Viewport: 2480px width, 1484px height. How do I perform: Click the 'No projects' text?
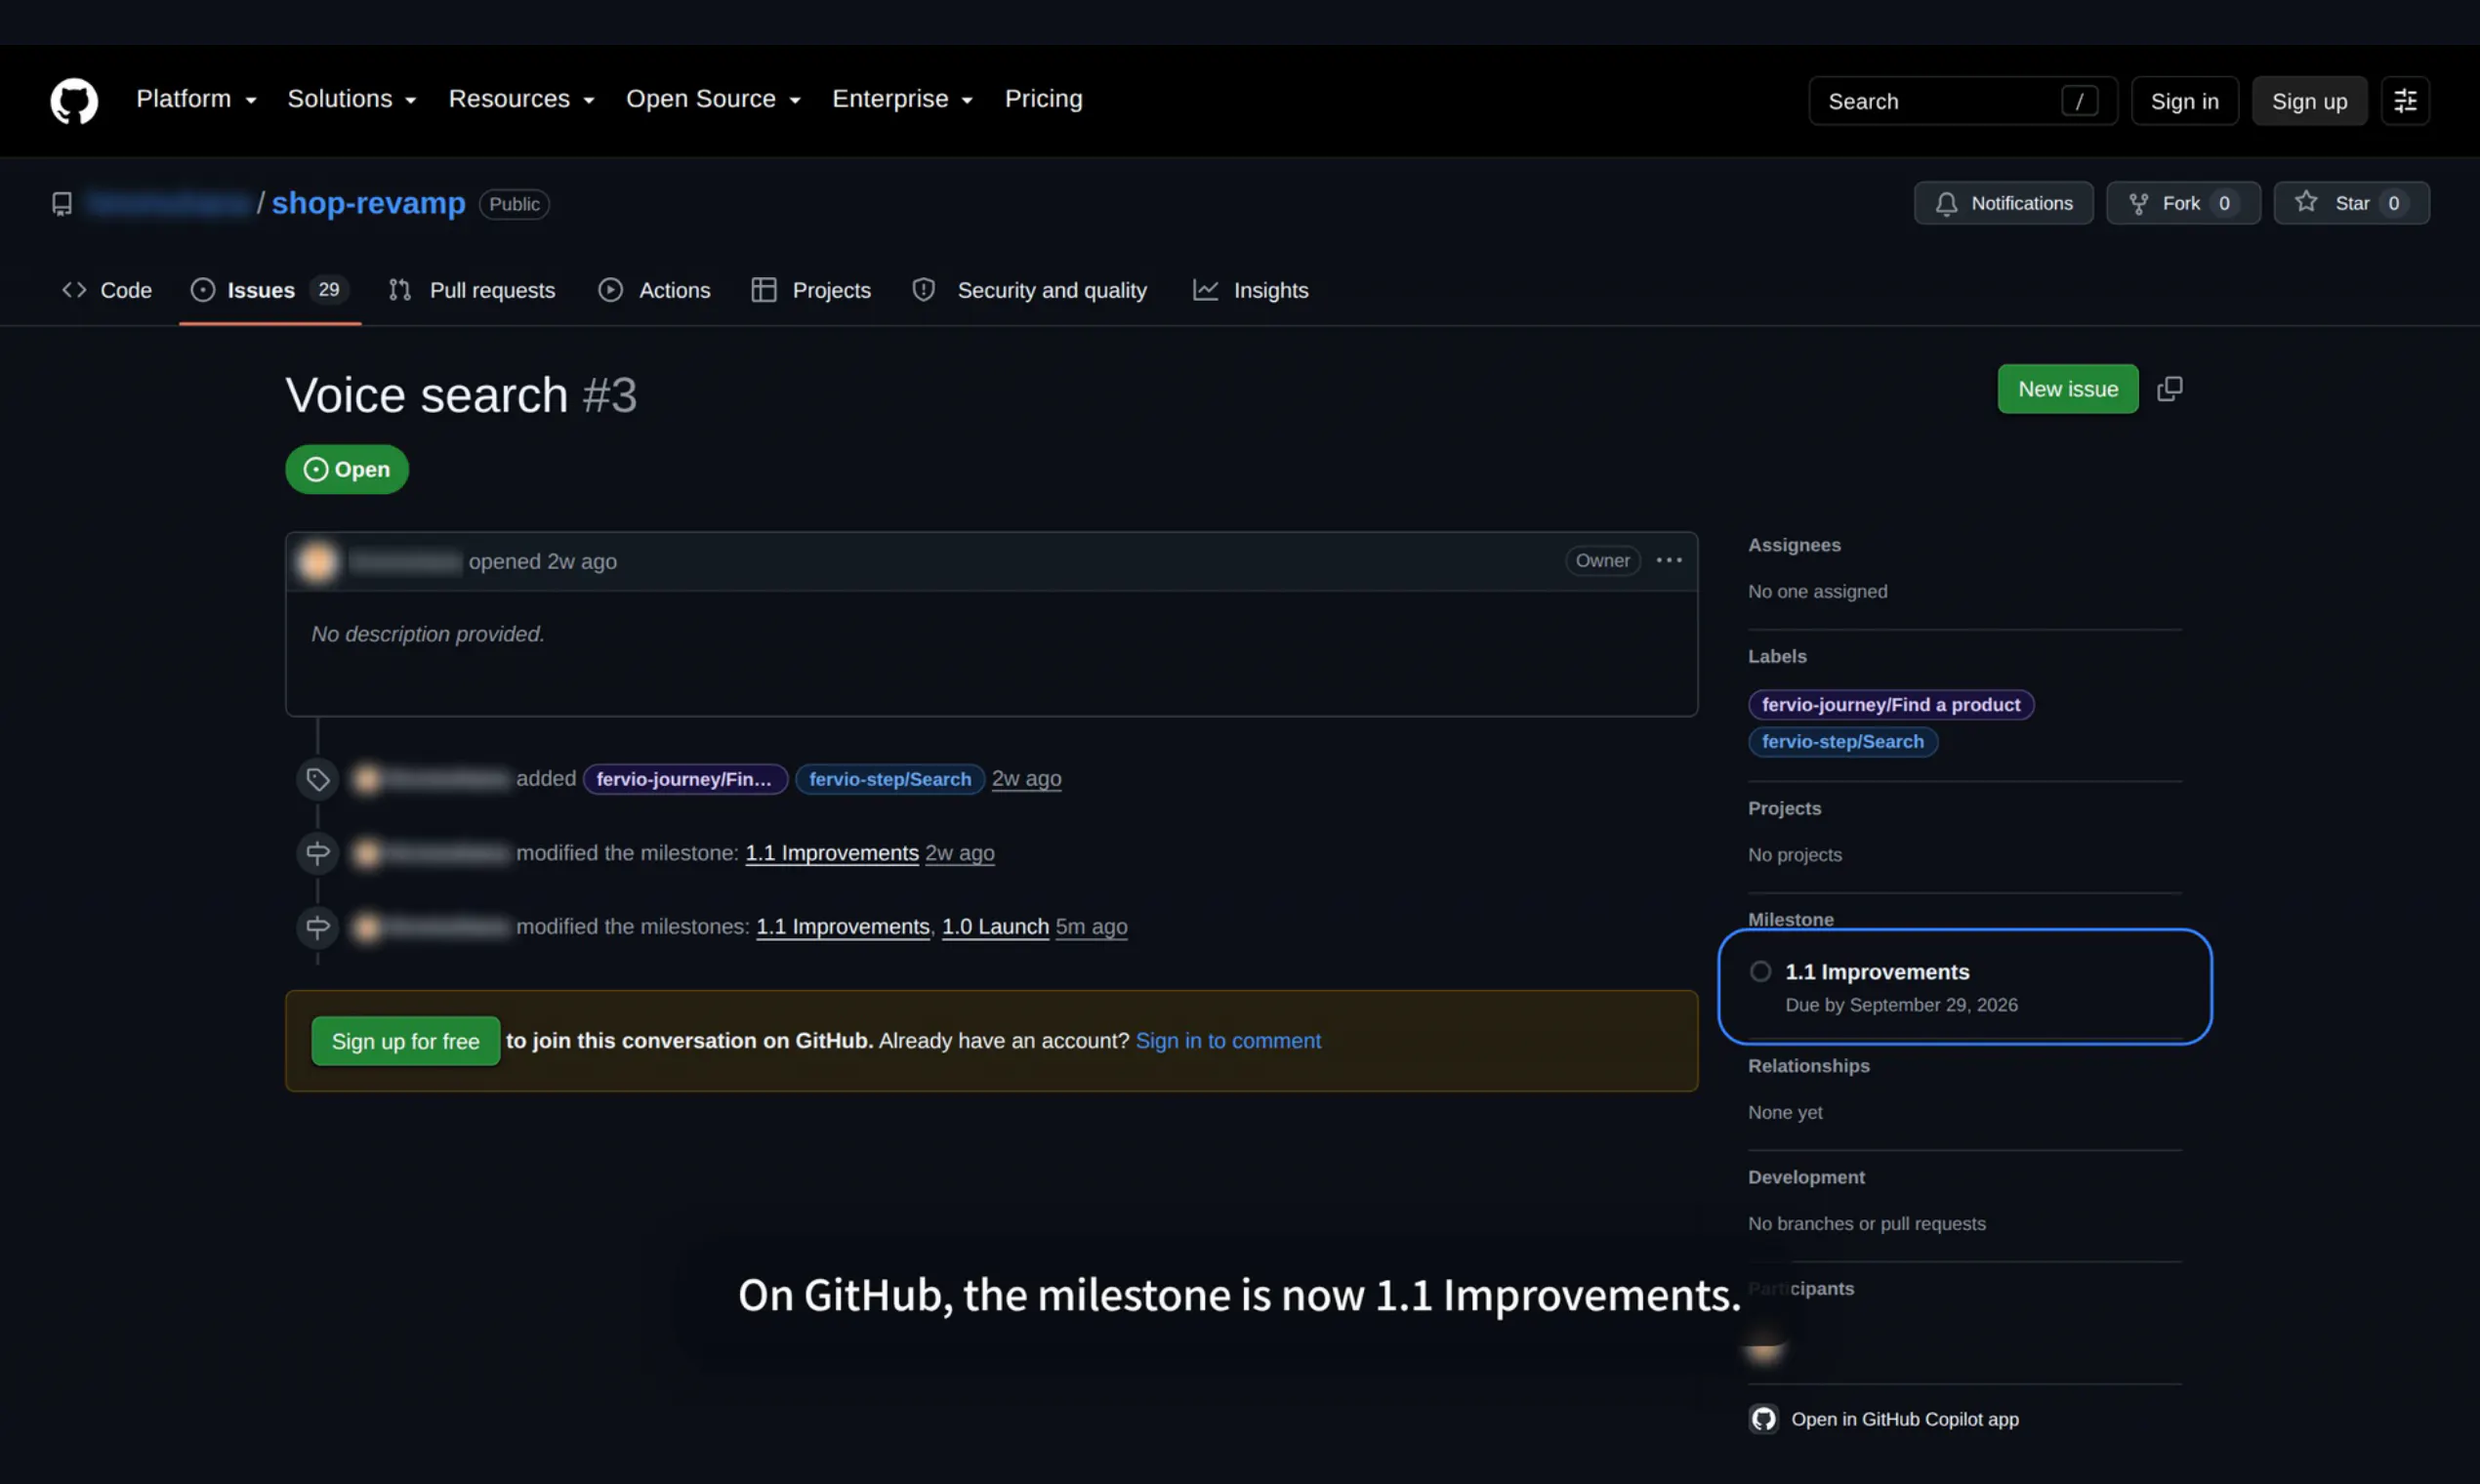1795,855
